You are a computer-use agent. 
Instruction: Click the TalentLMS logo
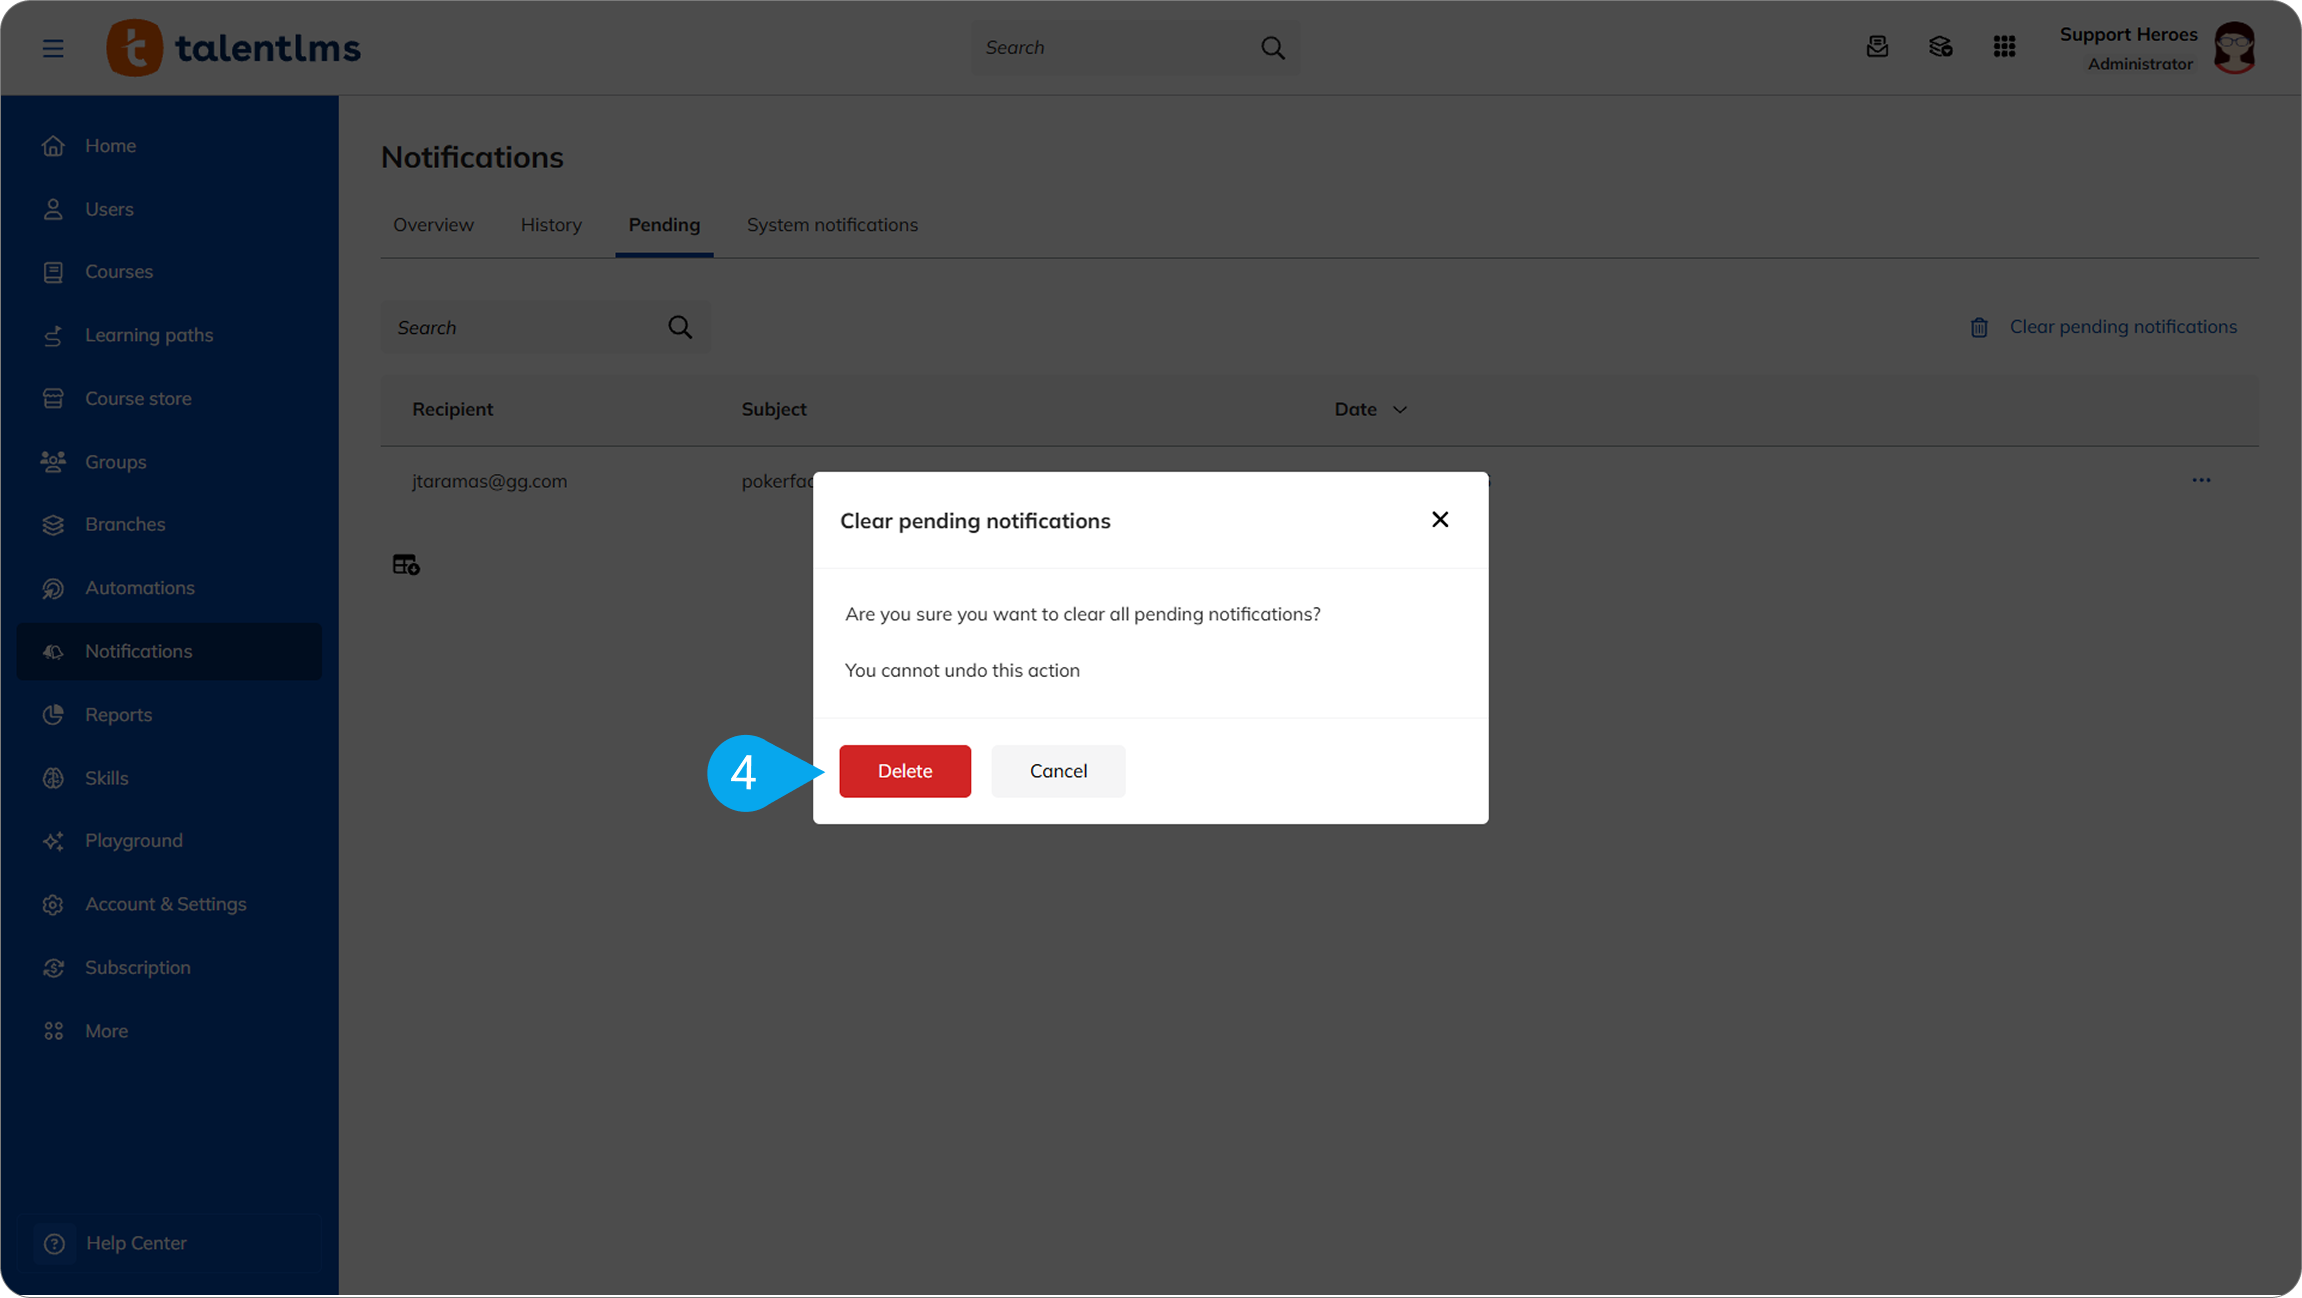[x=233, y=47]
